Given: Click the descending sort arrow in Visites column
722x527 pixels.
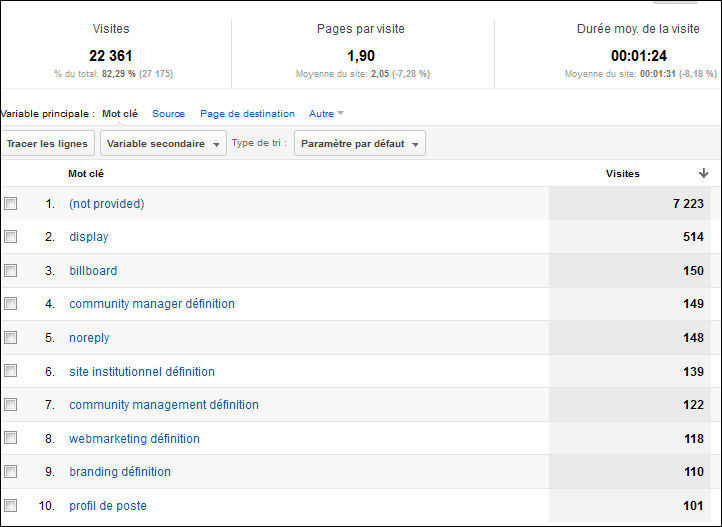Looking at the screenshot, I should click(703, 173).
